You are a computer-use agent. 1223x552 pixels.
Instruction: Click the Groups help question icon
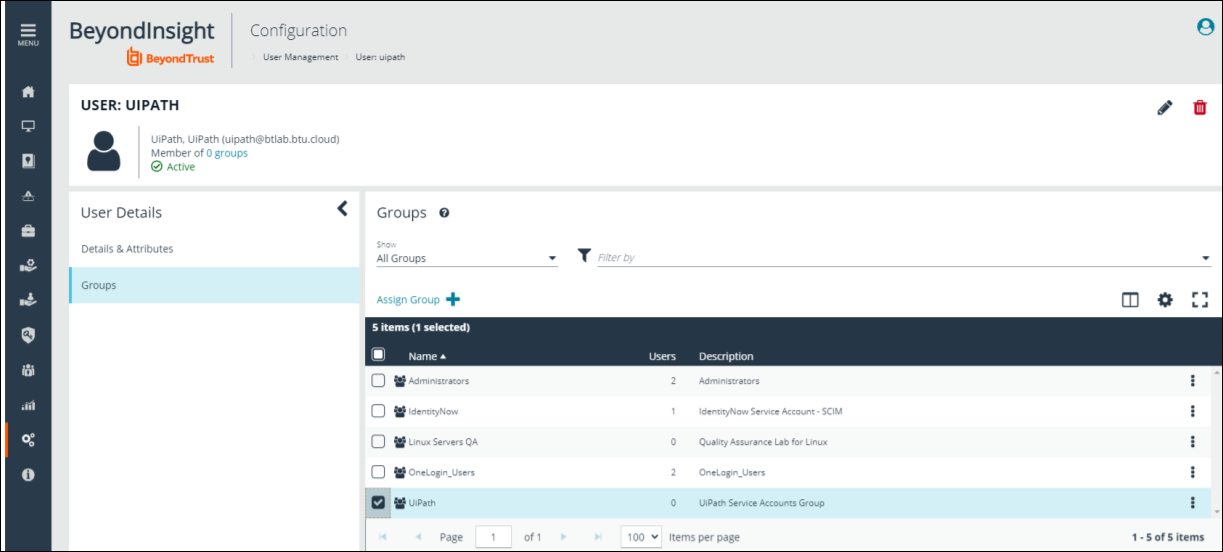point(444,213)
